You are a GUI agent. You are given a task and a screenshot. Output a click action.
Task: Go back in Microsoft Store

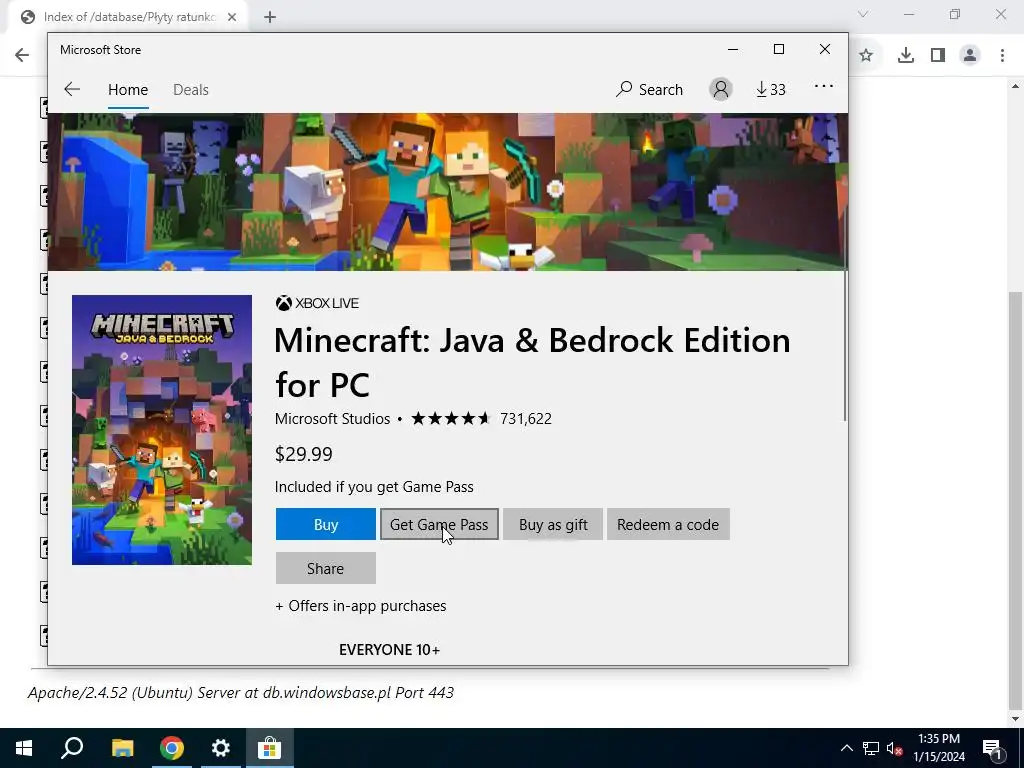point(72,89)
